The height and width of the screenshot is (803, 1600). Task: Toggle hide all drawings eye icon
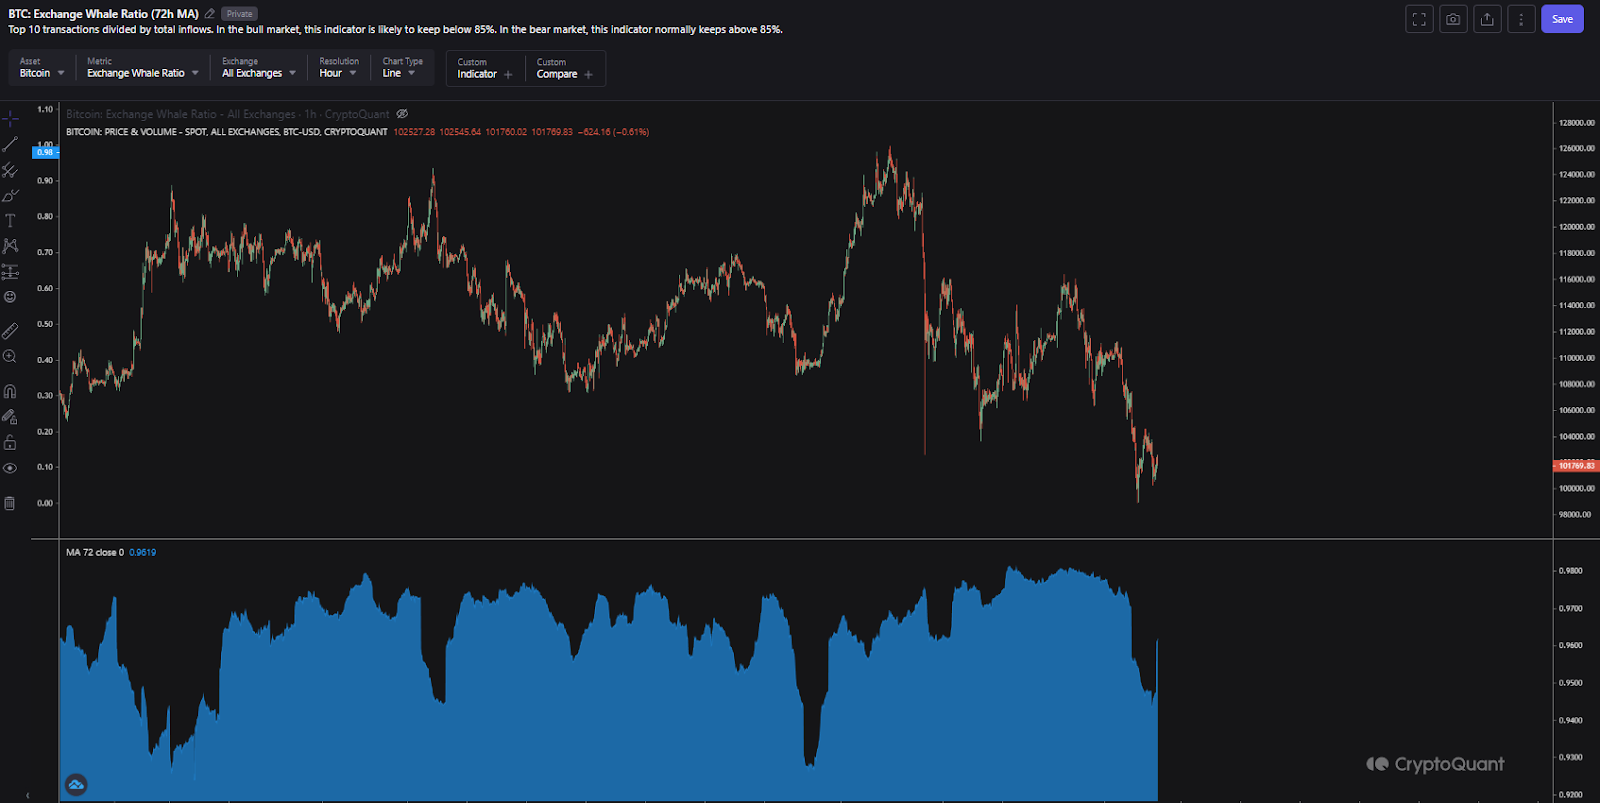pyautogui.click(x=10, y=468)
